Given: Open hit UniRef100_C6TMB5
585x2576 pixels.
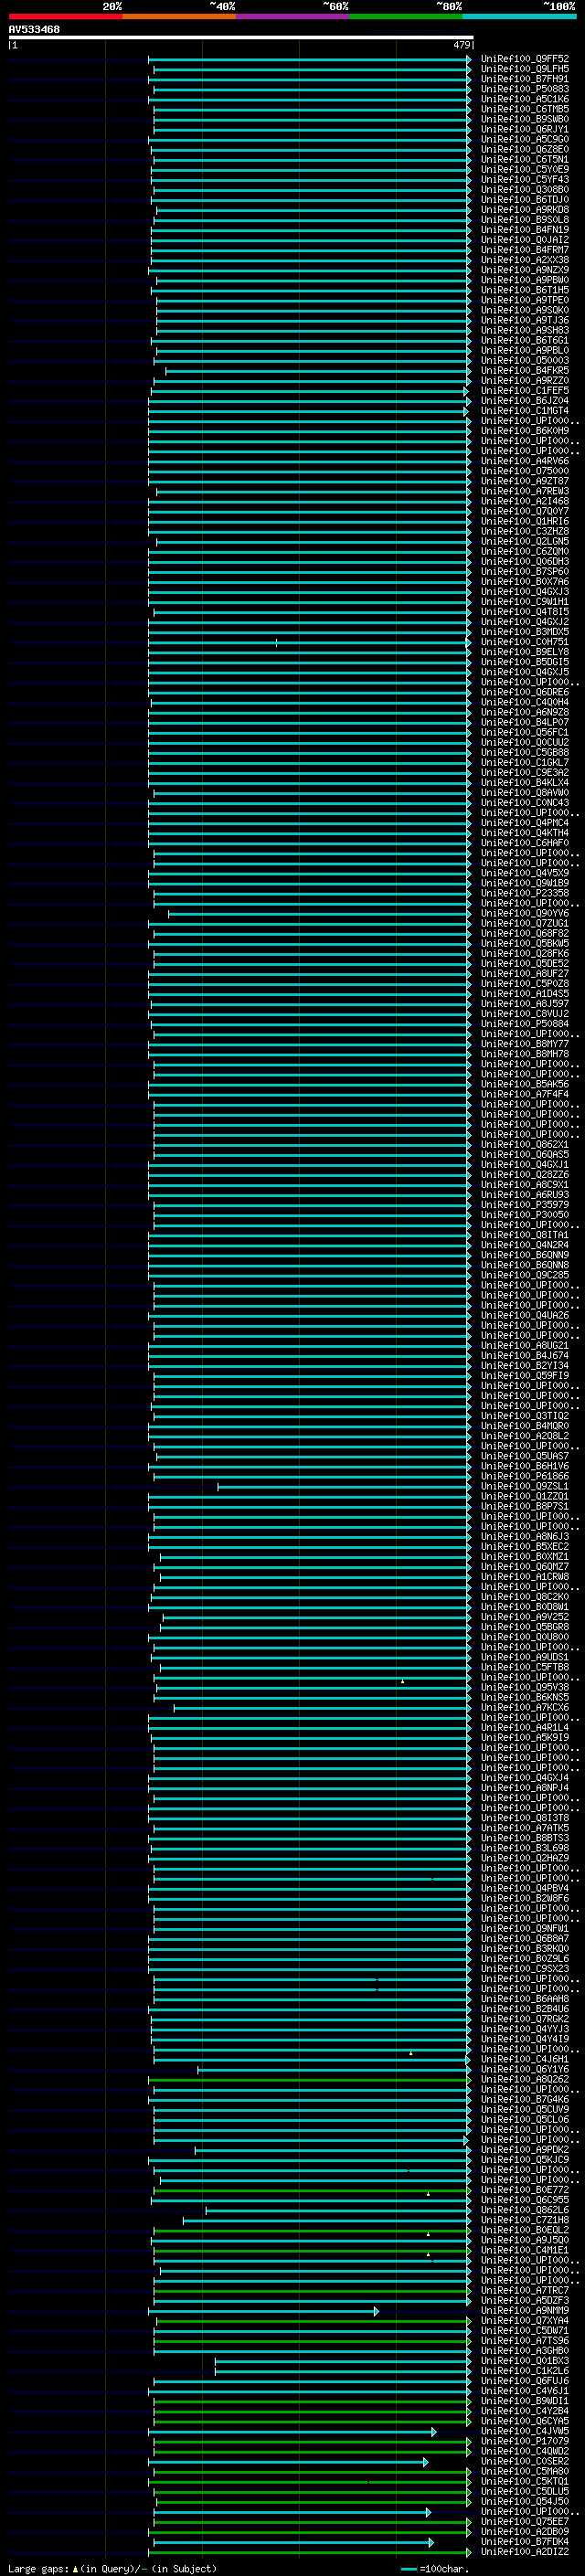Looking at the screenshot, I should click(525, 109).
